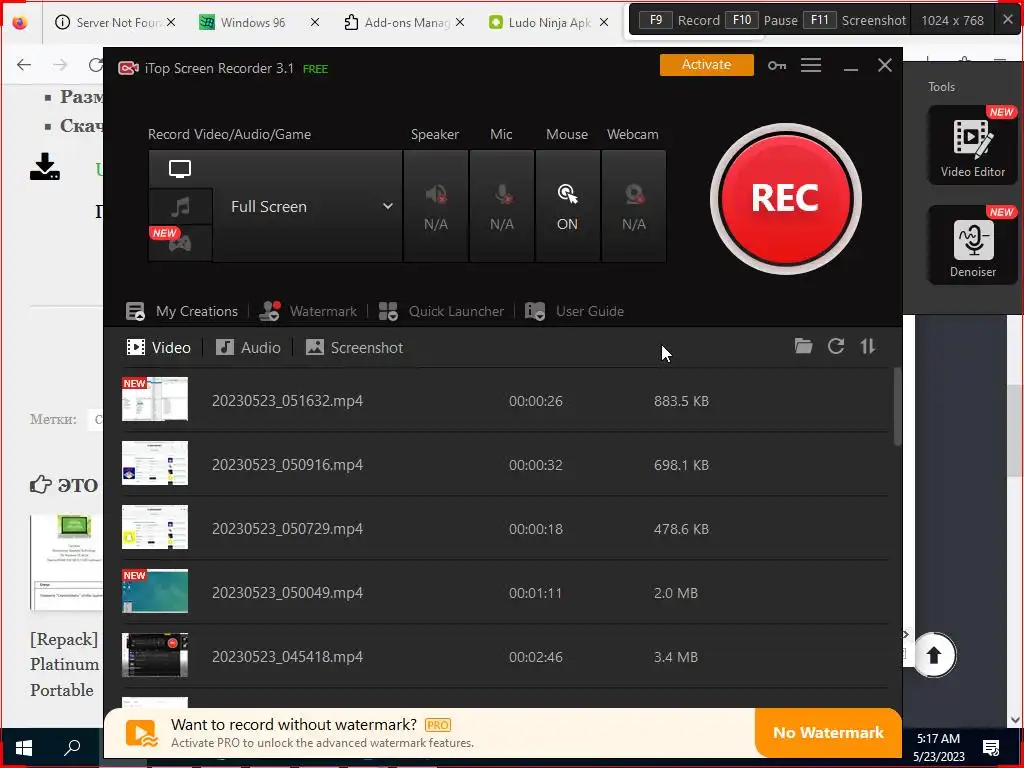
Task: Click the duration 00:02:46
Action: 536,657
